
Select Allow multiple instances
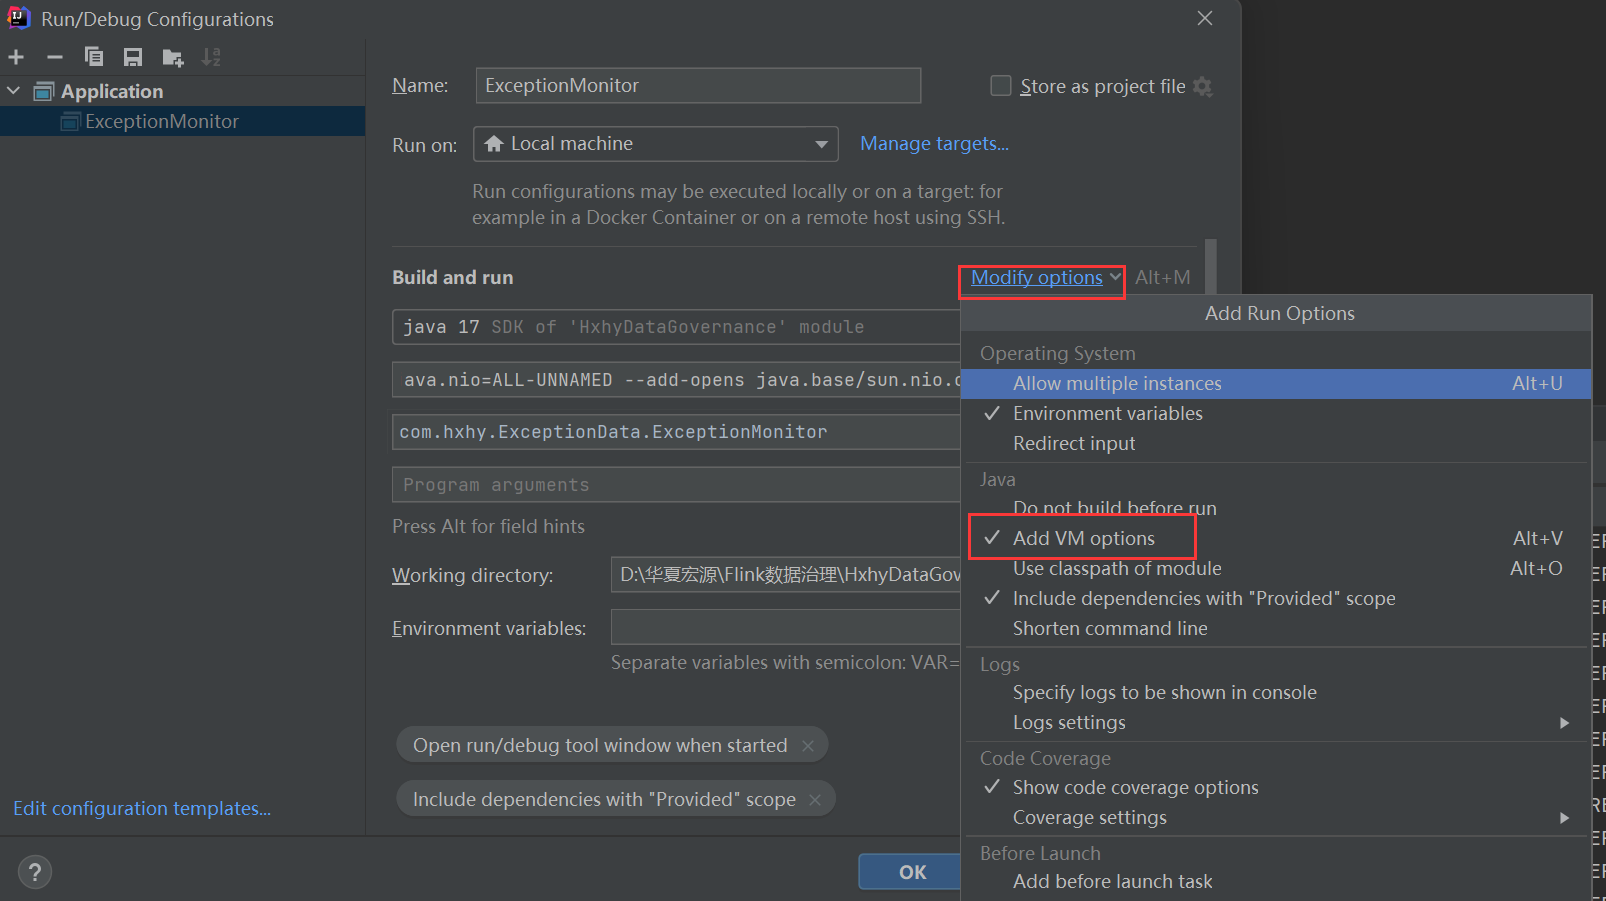(1117, 383)
